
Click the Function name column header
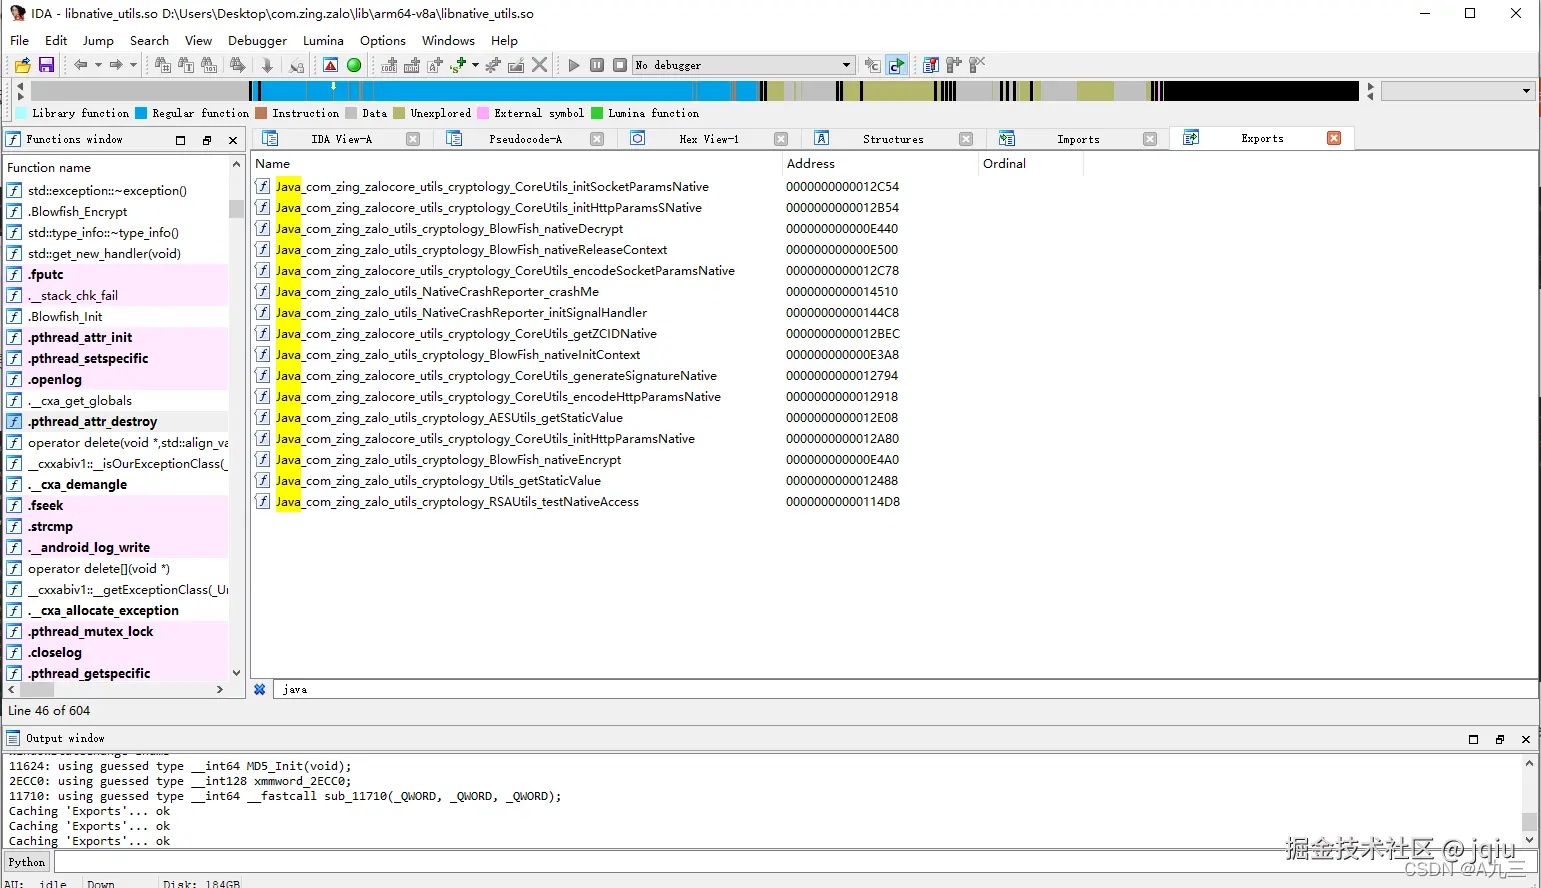(117, 168)
